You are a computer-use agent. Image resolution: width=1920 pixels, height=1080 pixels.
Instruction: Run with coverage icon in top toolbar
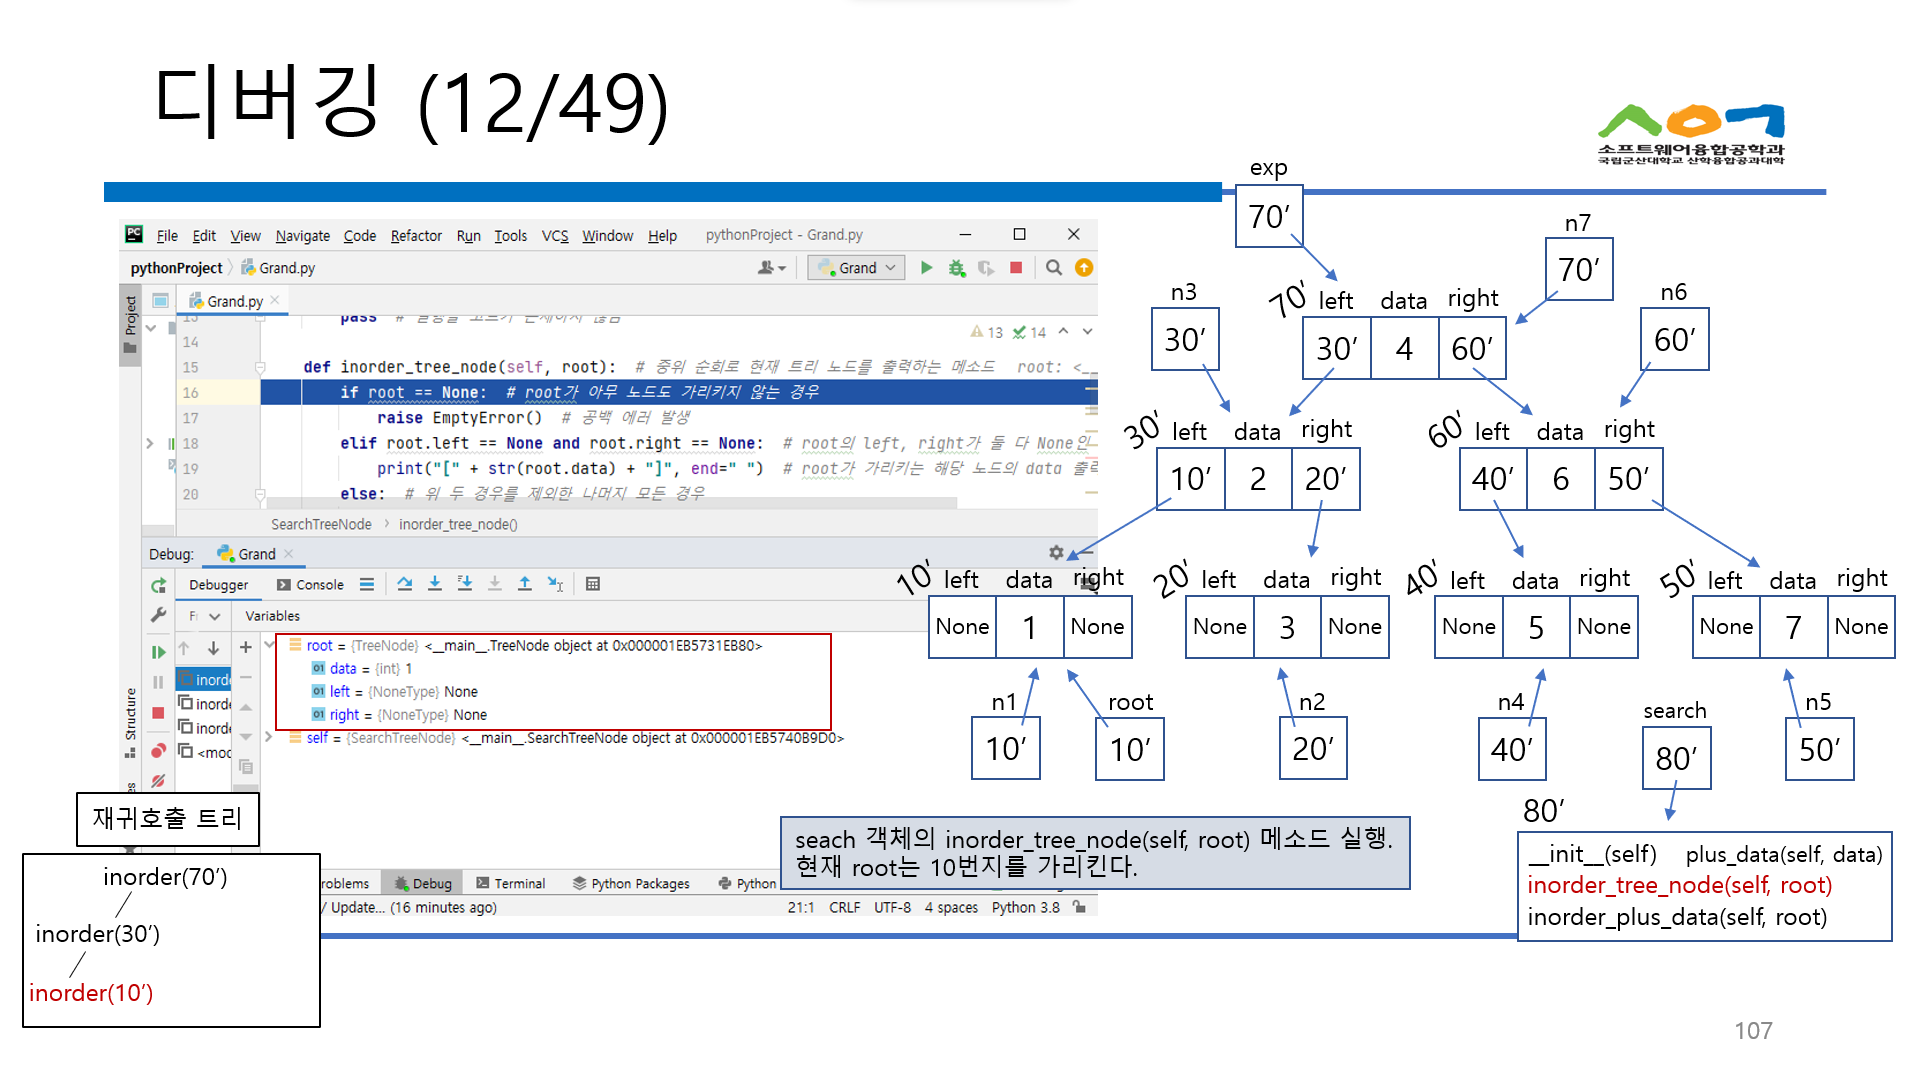986,268
